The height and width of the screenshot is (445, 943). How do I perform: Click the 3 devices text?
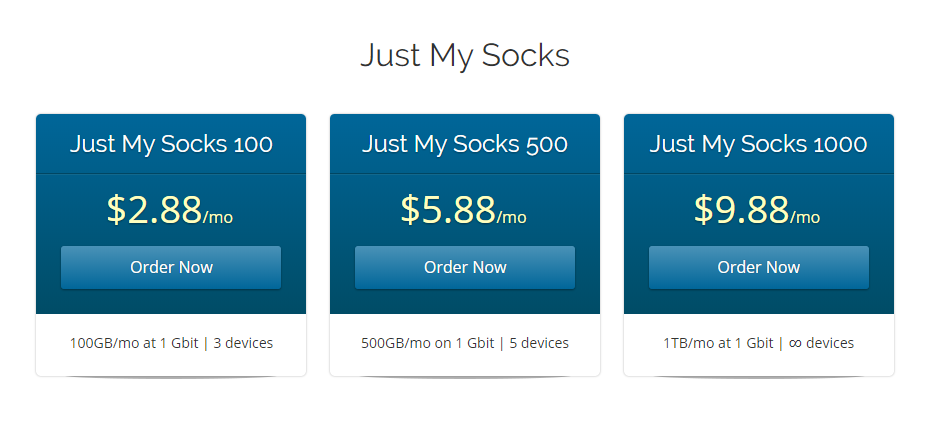pyautogui.click(x=243, y=343)
